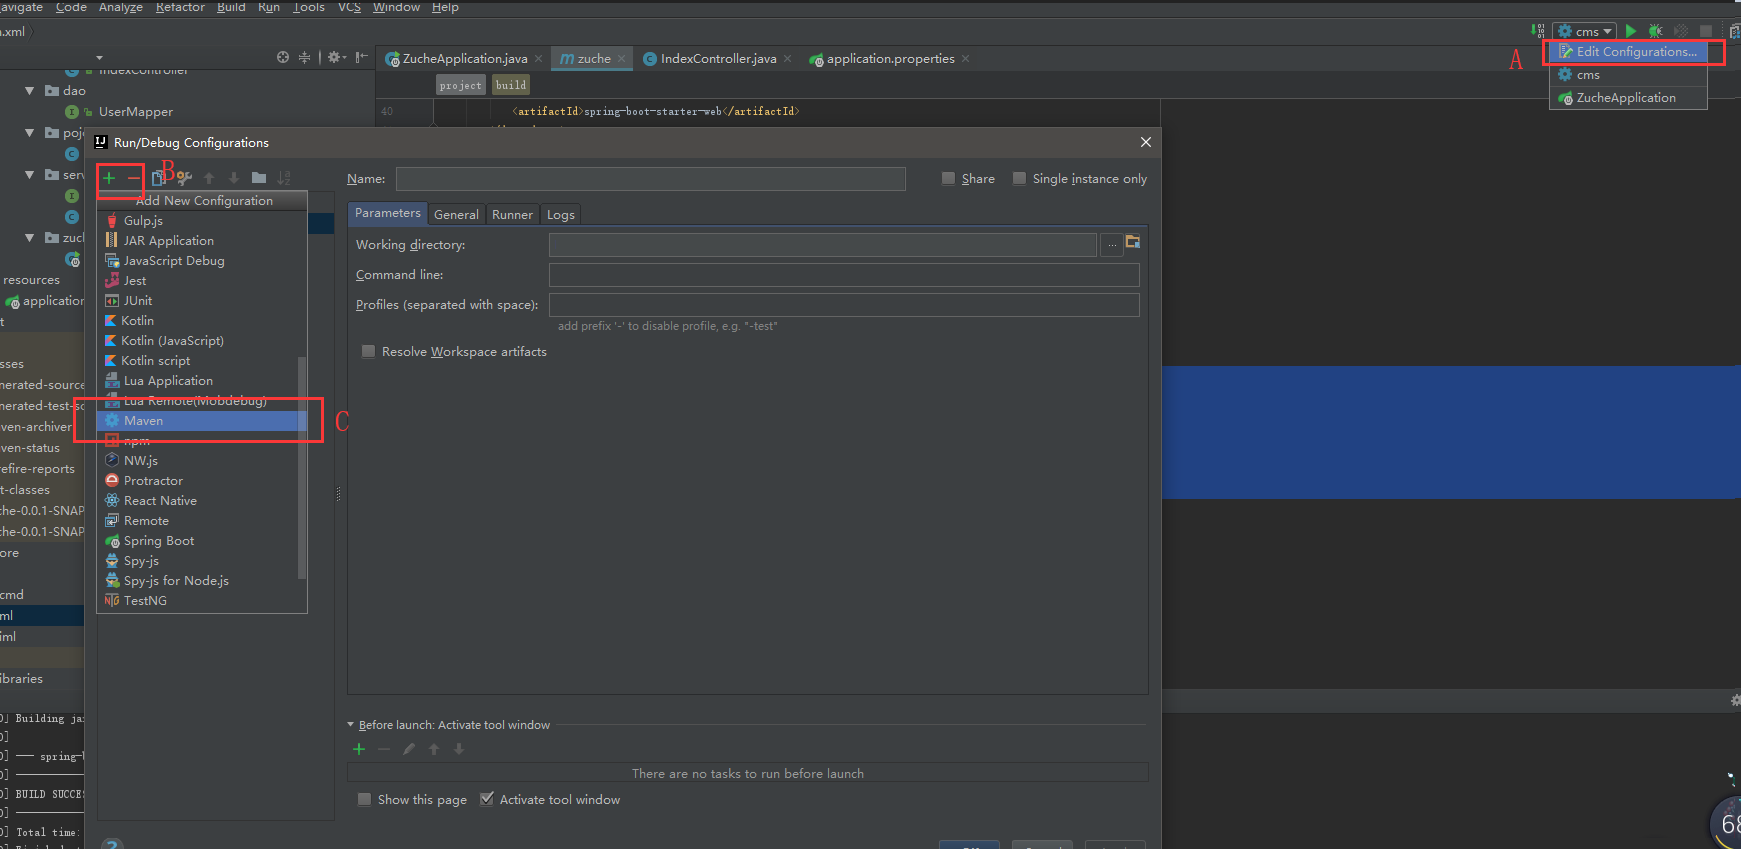1741x849 pixels.
Task: Enable the Show this page checkbox
Action: click(364, 800)
